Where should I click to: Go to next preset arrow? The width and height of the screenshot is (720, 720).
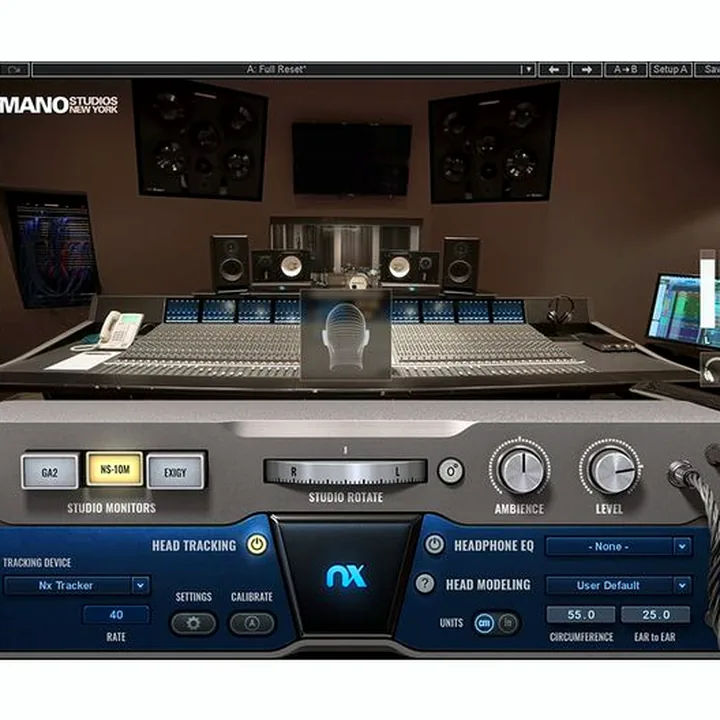586,70
